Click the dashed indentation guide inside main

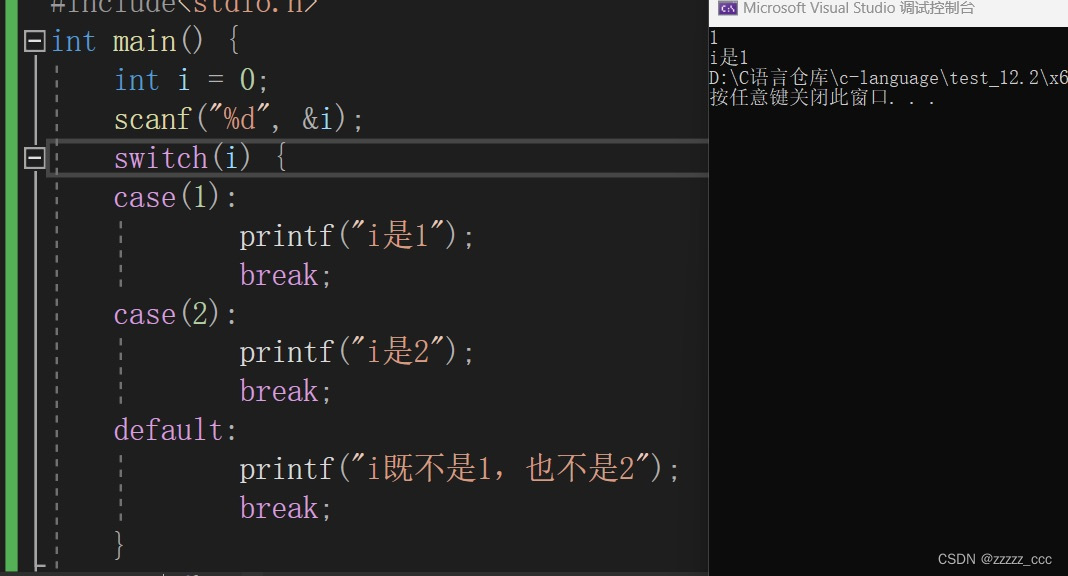[57, 300]
